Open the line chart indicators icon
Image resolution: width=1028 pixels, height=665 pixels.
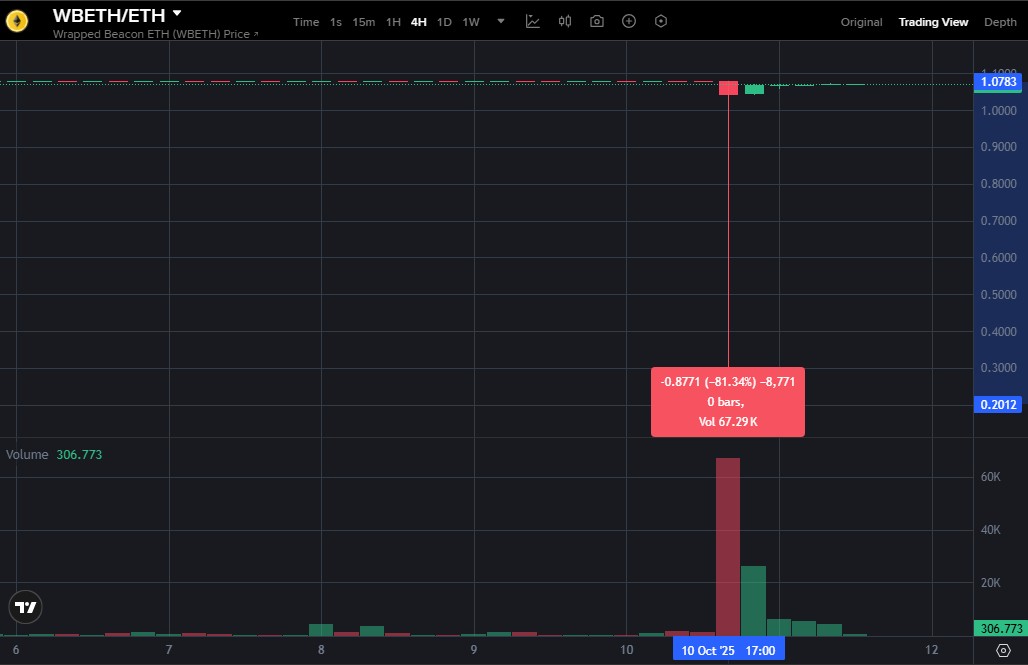pos(533,22)
